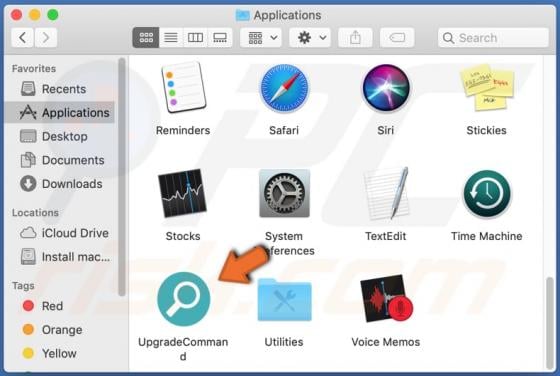Open Recents in the sidebar
This screenshot has height=376, width=560.
[60, 89]
